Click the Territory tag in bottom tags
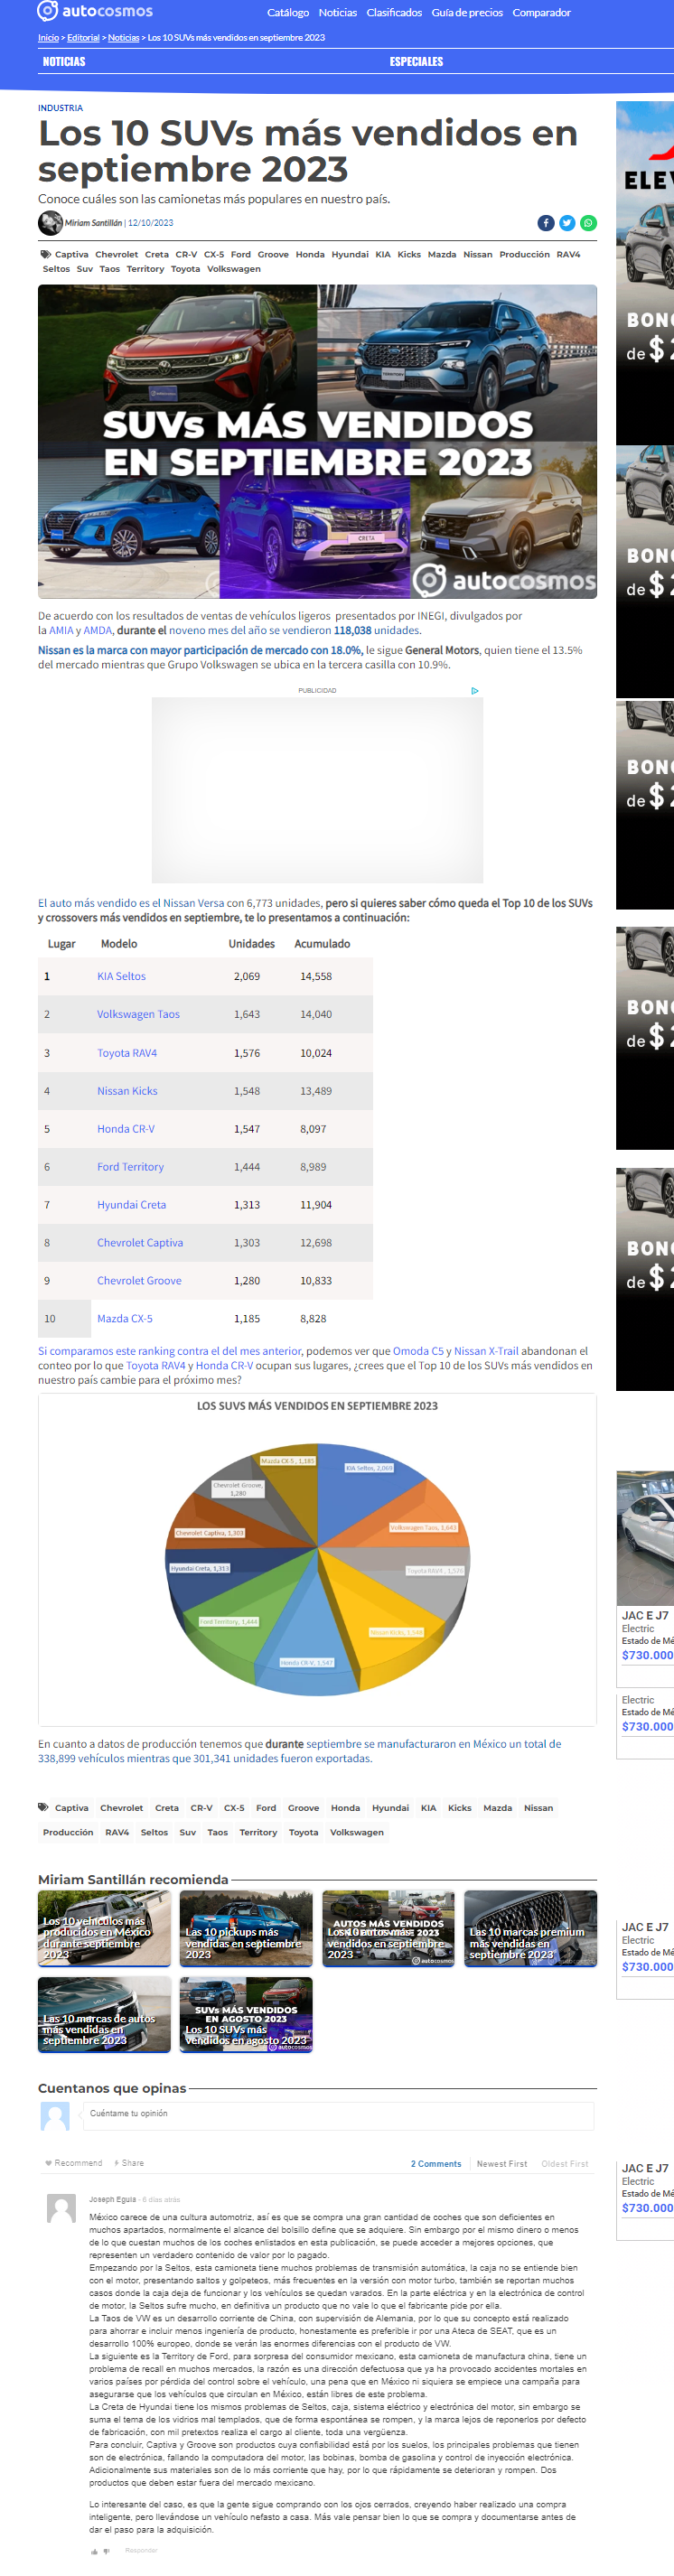Image resolution: width=674 pixels, height=2576 pixels. tap(258, 1833)
